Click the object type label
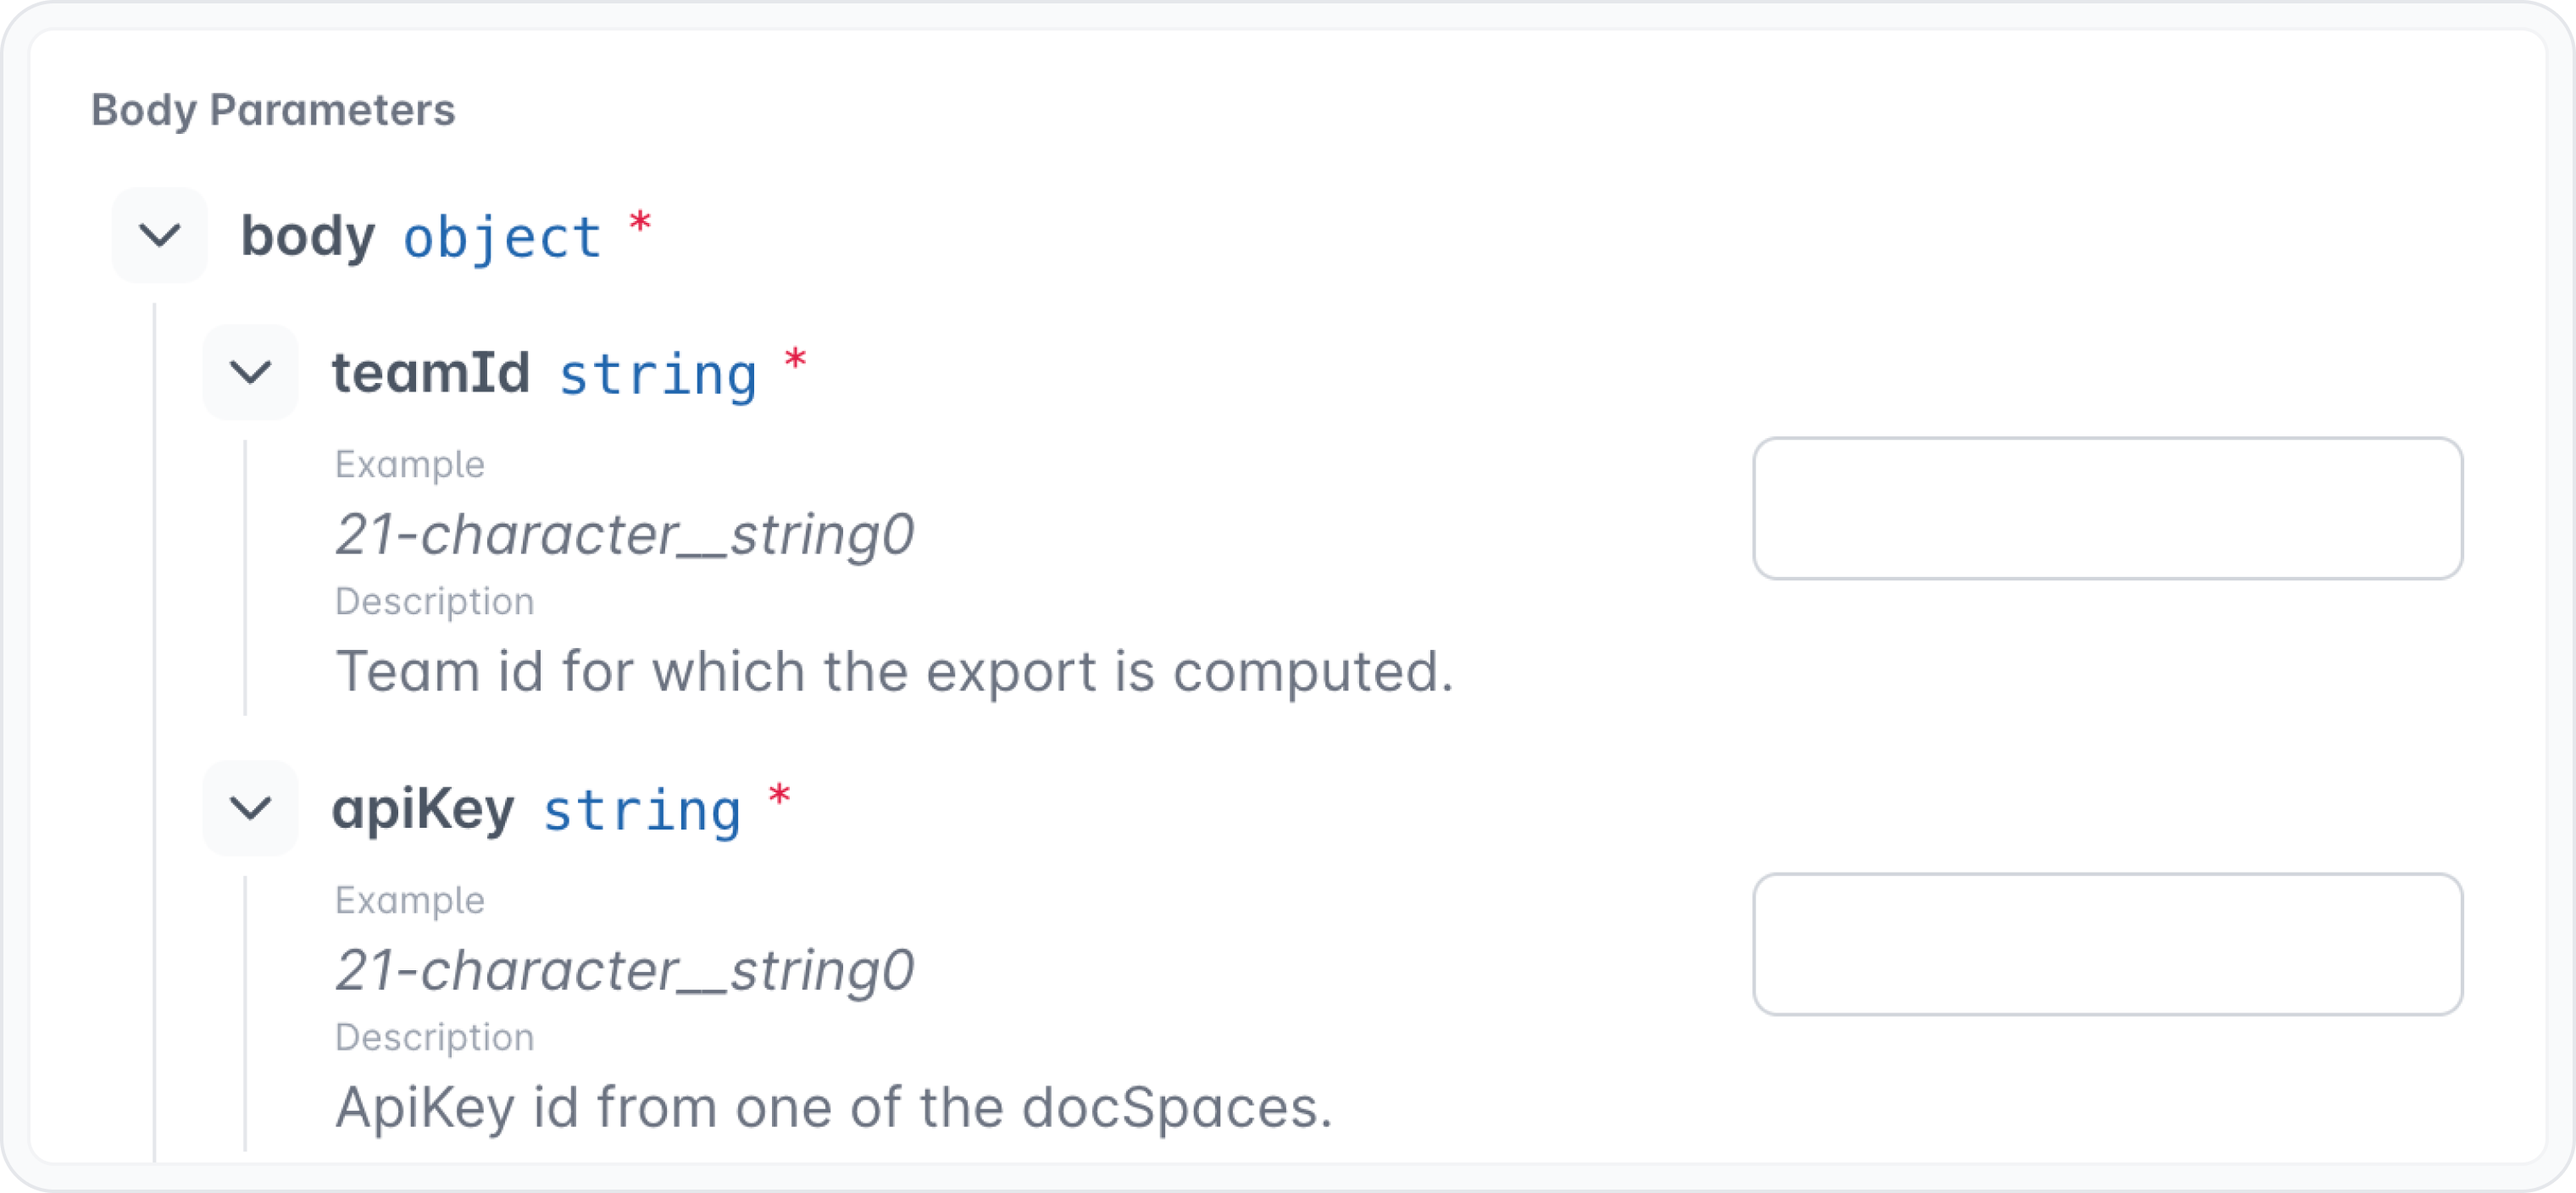This screenshot has width=2576, height=1193. click(x=502, y=238)
